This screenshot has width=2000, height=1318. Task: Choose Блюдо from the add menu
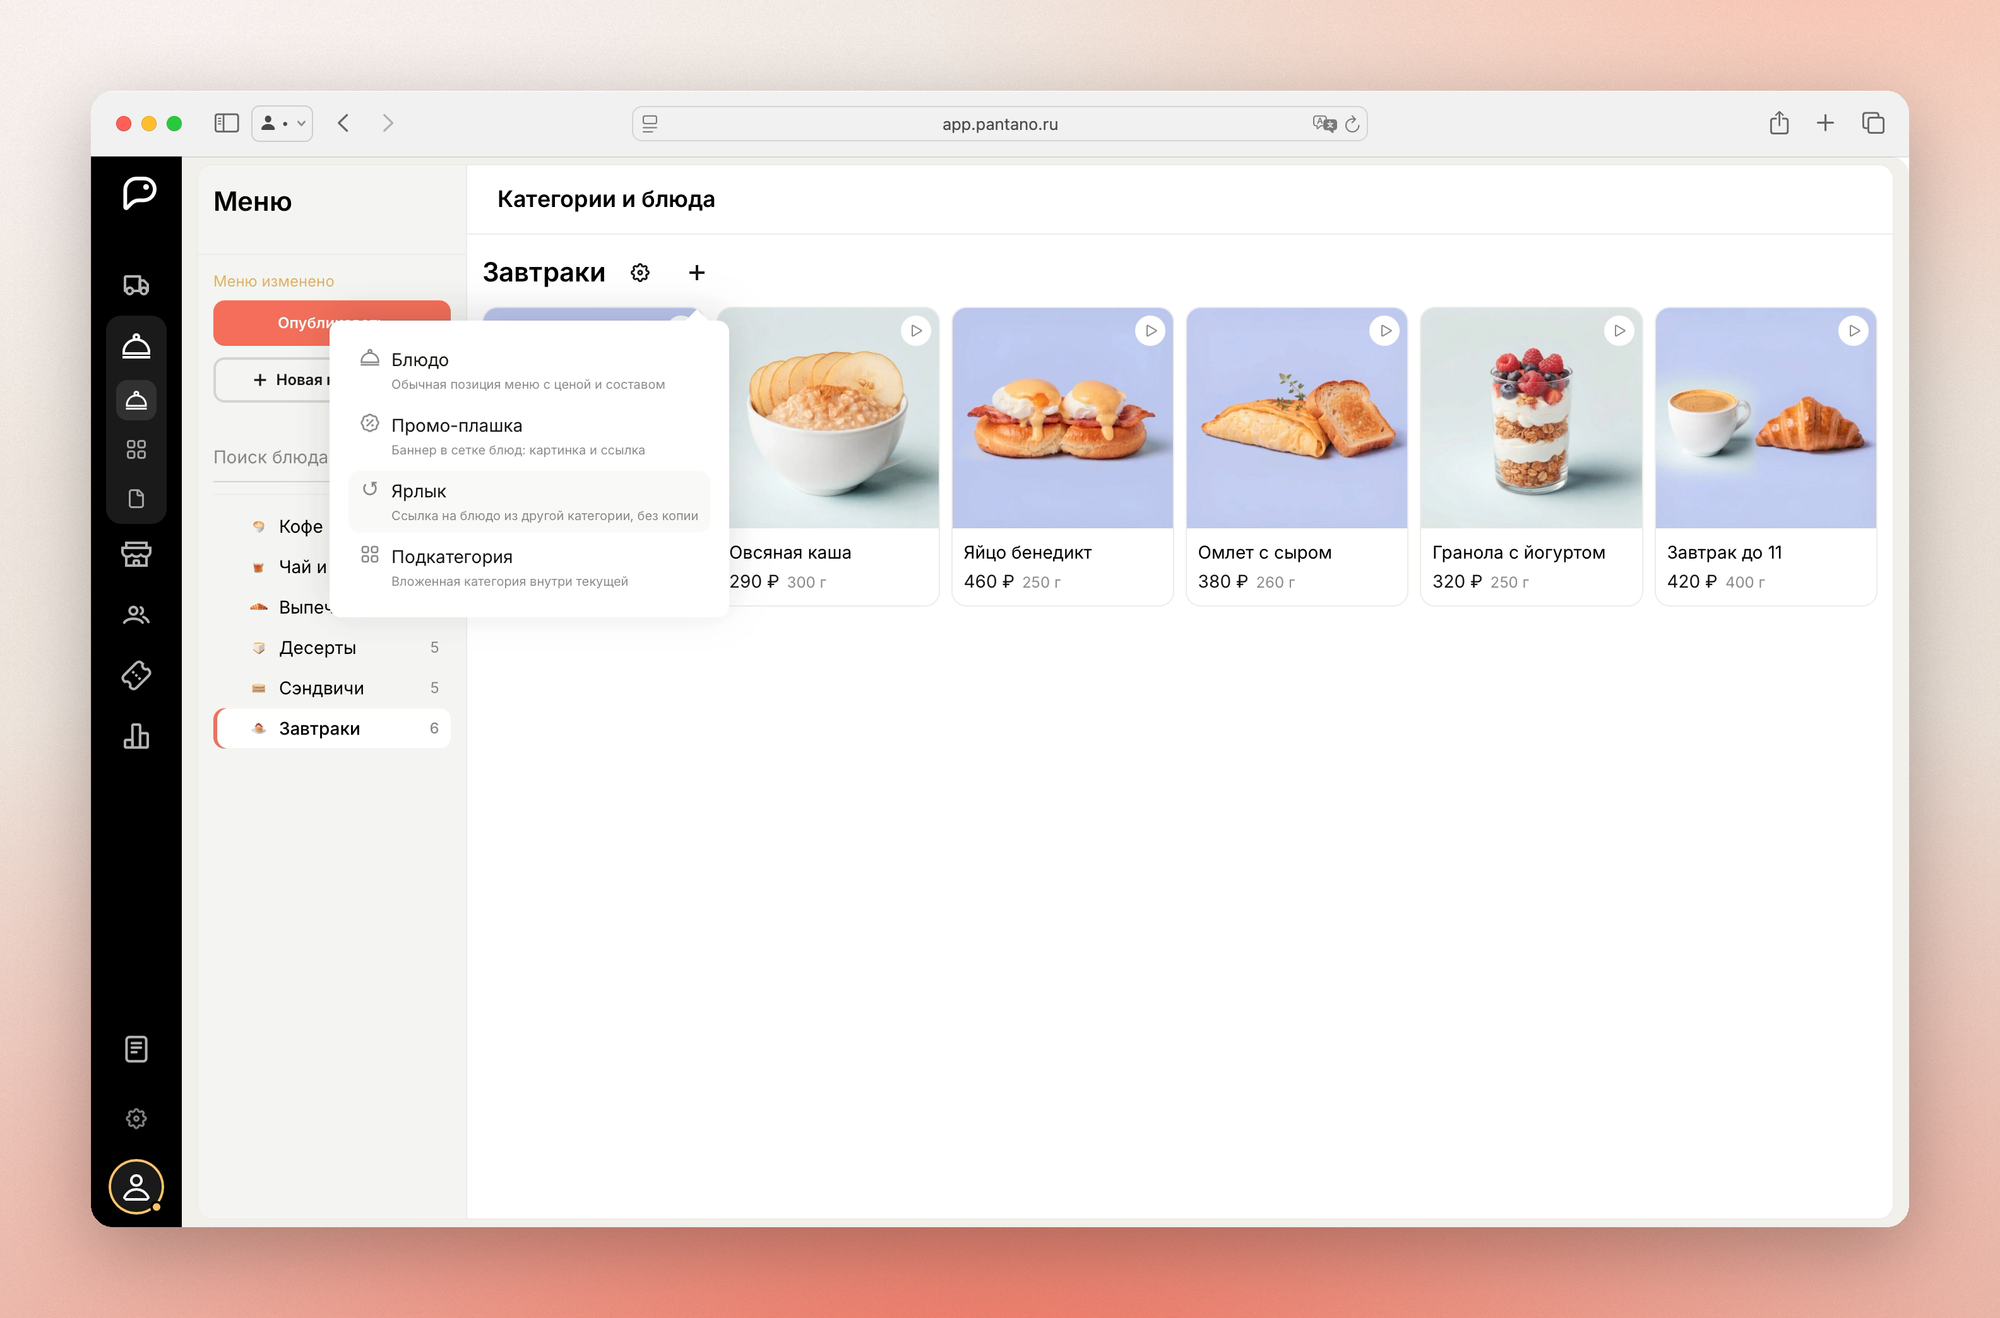530,370
